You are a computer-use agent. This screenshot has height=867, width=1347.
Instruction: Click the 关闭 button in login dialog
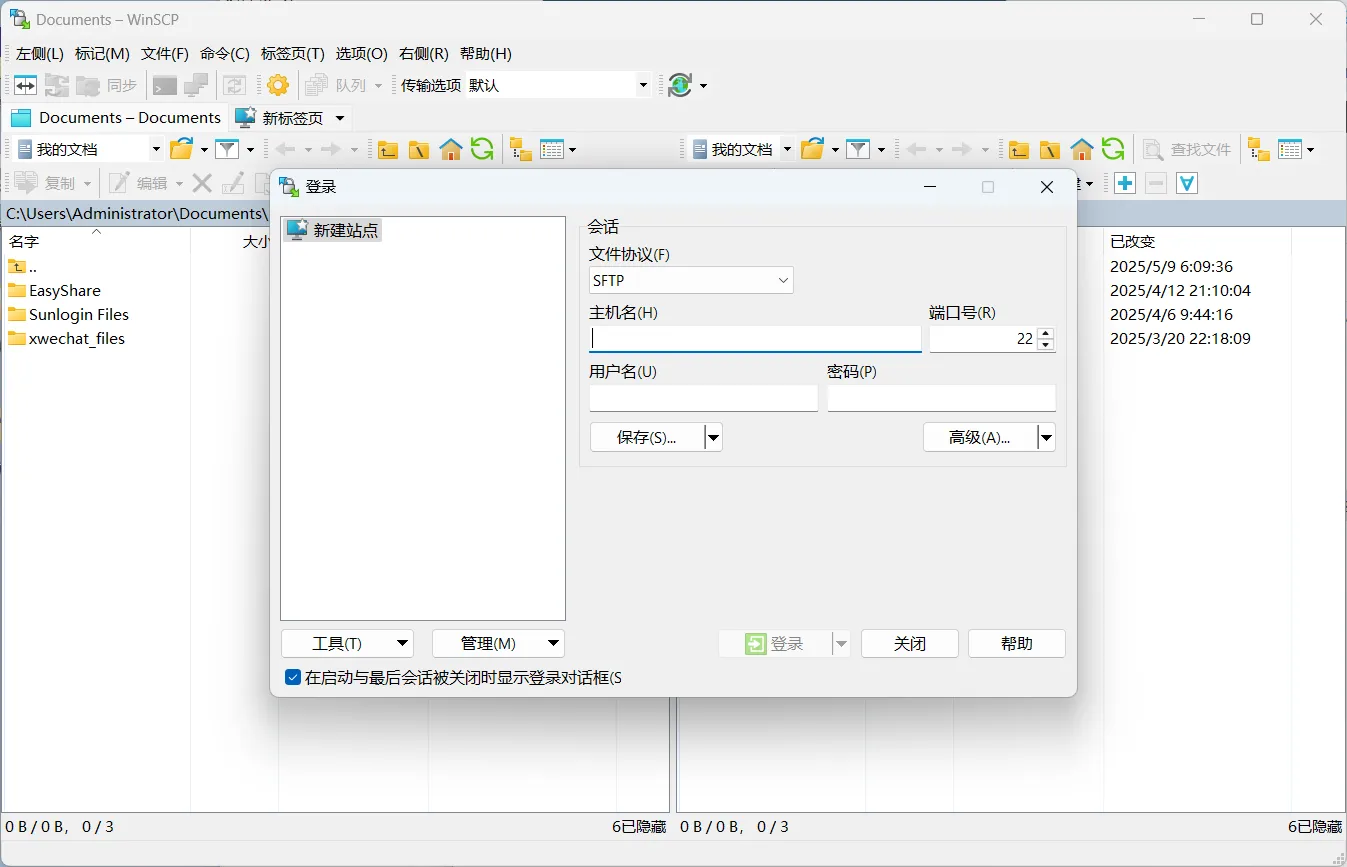click(x=910, y=643)
